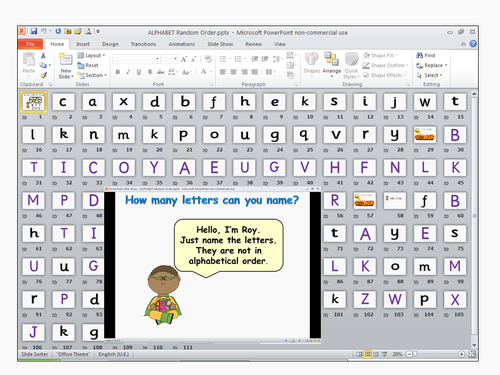Open the Section dropdown

tap(92, 75)
